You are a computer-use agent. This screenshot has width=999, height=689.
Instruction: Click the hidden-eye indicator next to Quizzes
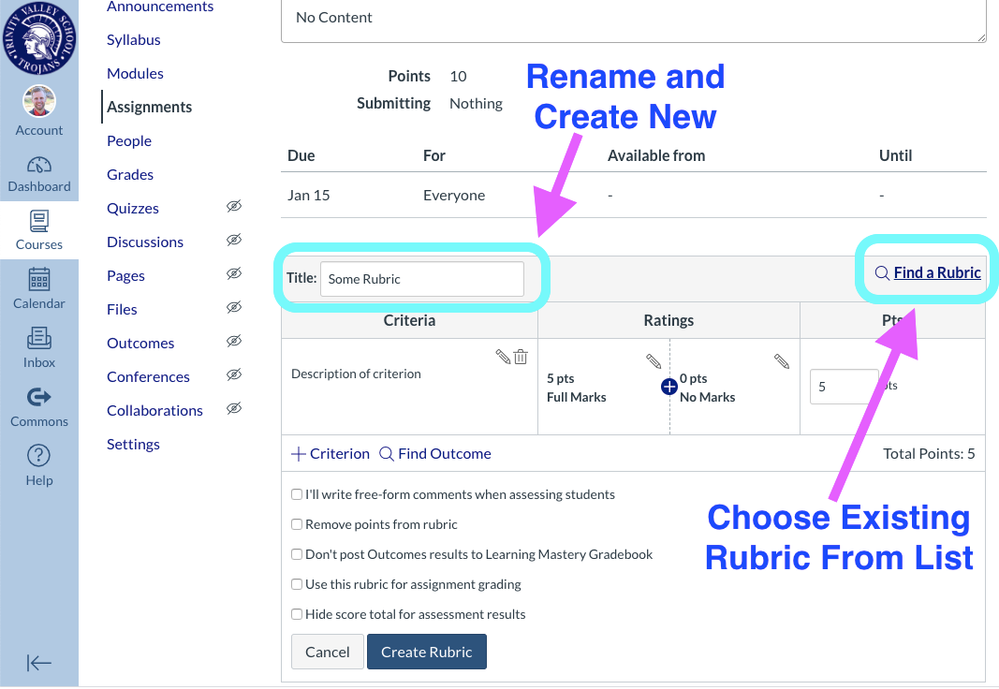coord(233,207)
